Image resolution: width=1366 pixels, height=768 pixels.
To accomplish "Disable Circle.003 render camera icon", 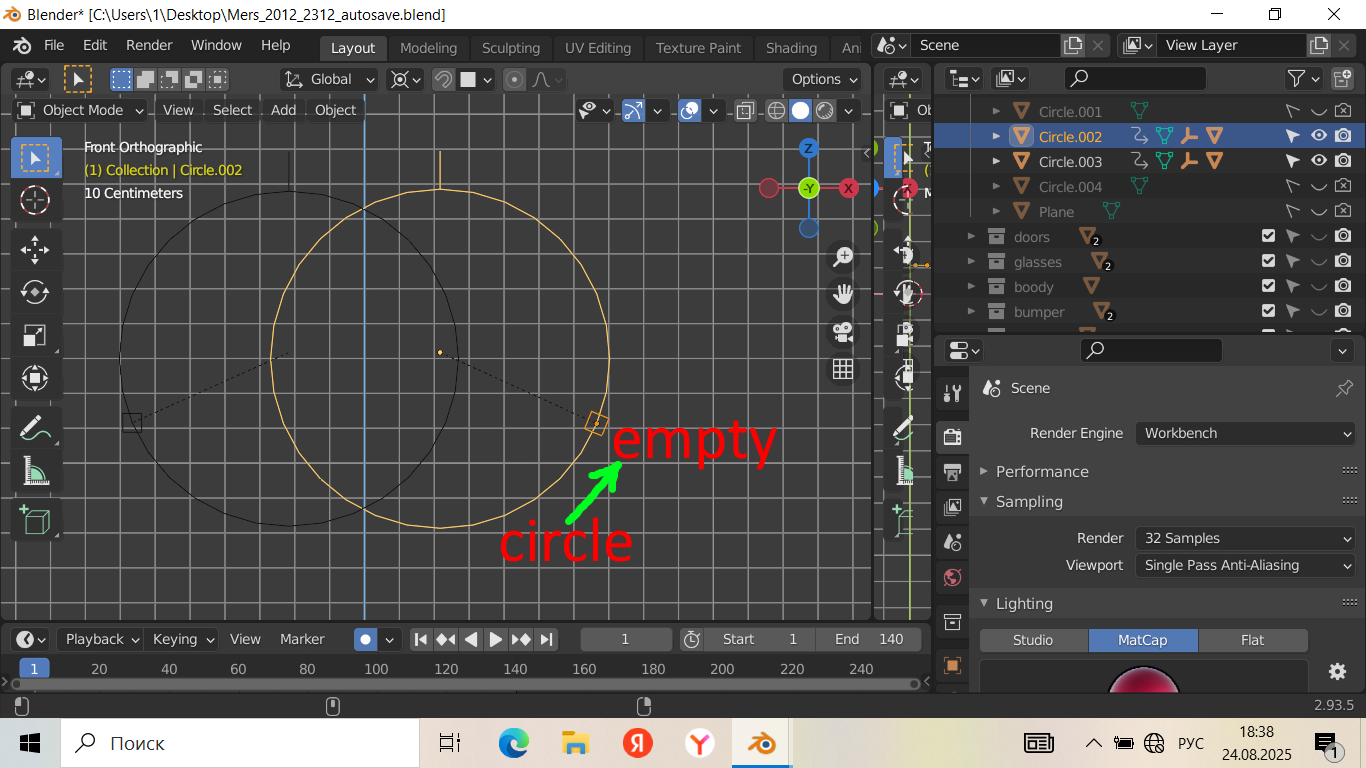I will (1343, 161).
